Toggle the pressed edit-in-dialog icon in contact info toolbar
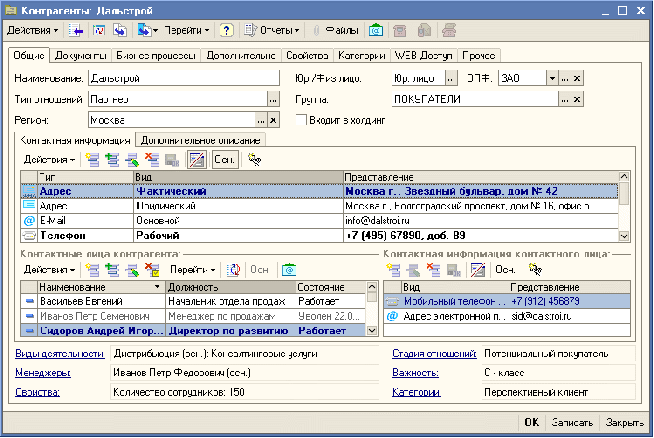Screen dimensions: 654x438 196,160
